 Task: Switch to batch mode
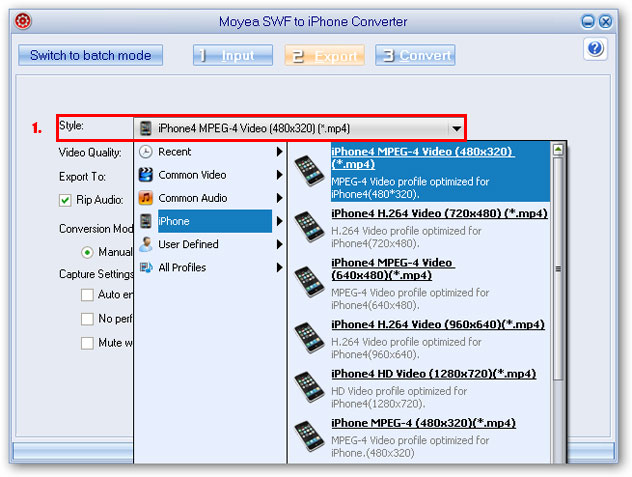pos(91,55)
